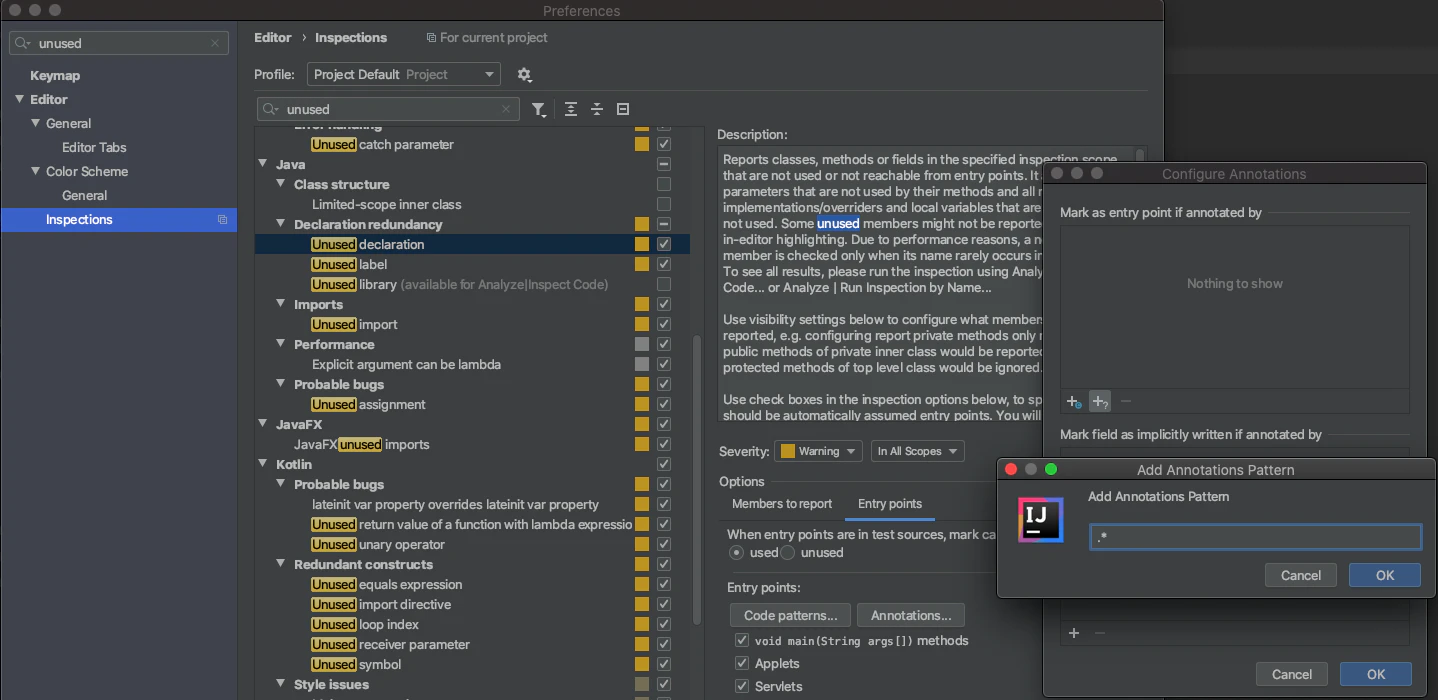Click OK in Add Annotations Pattern dialog
Screen dimensions: 1438x700
tap(1385, 575)
